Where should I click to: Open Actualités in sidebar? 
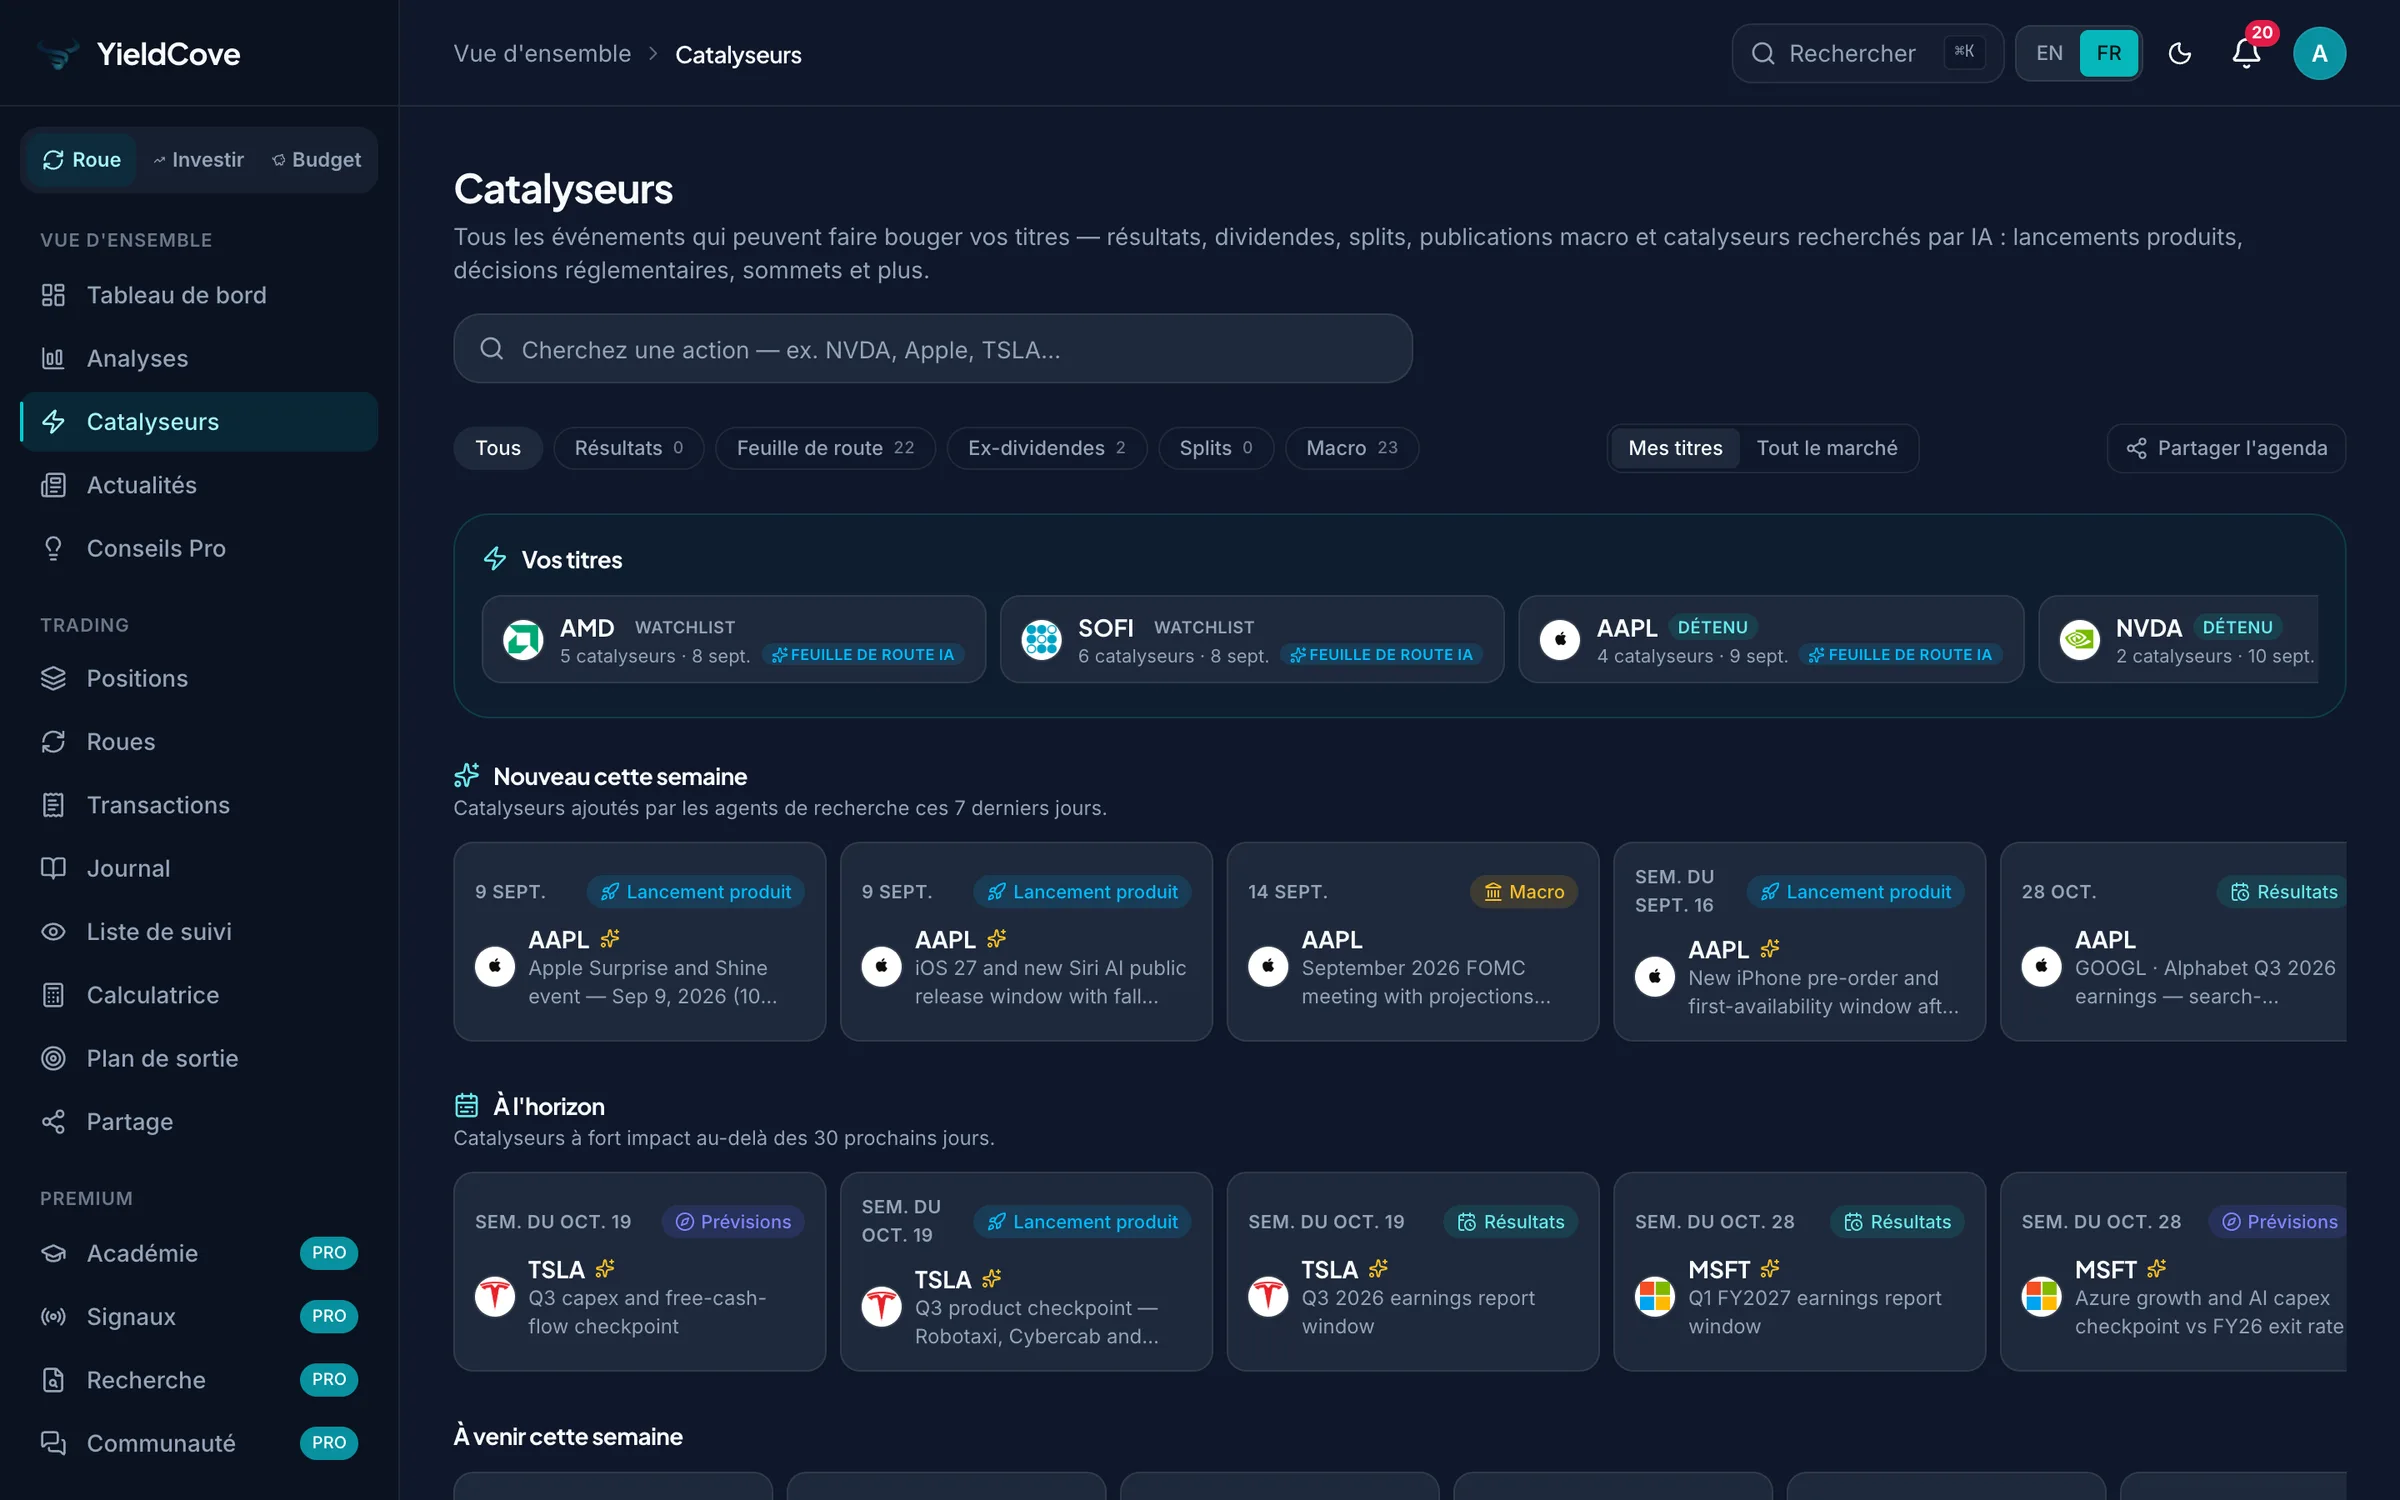click(x=199, y=485)
